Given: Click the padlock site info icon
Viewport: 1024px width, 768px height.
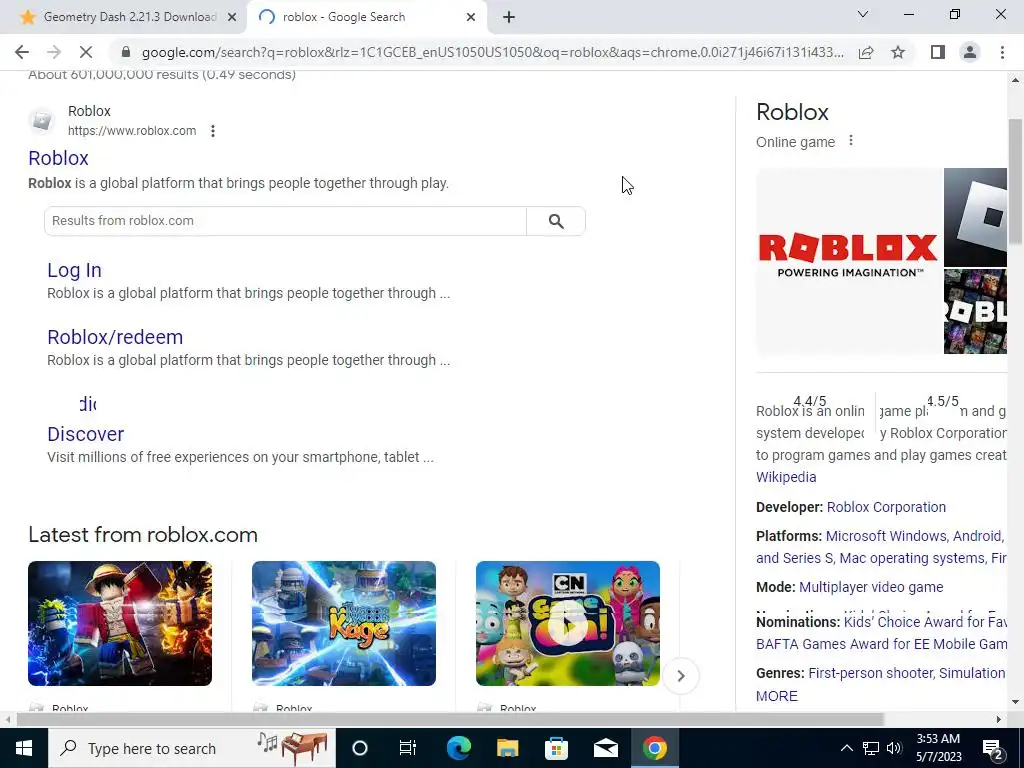Looking at the screenshot, I should (126, 52).
